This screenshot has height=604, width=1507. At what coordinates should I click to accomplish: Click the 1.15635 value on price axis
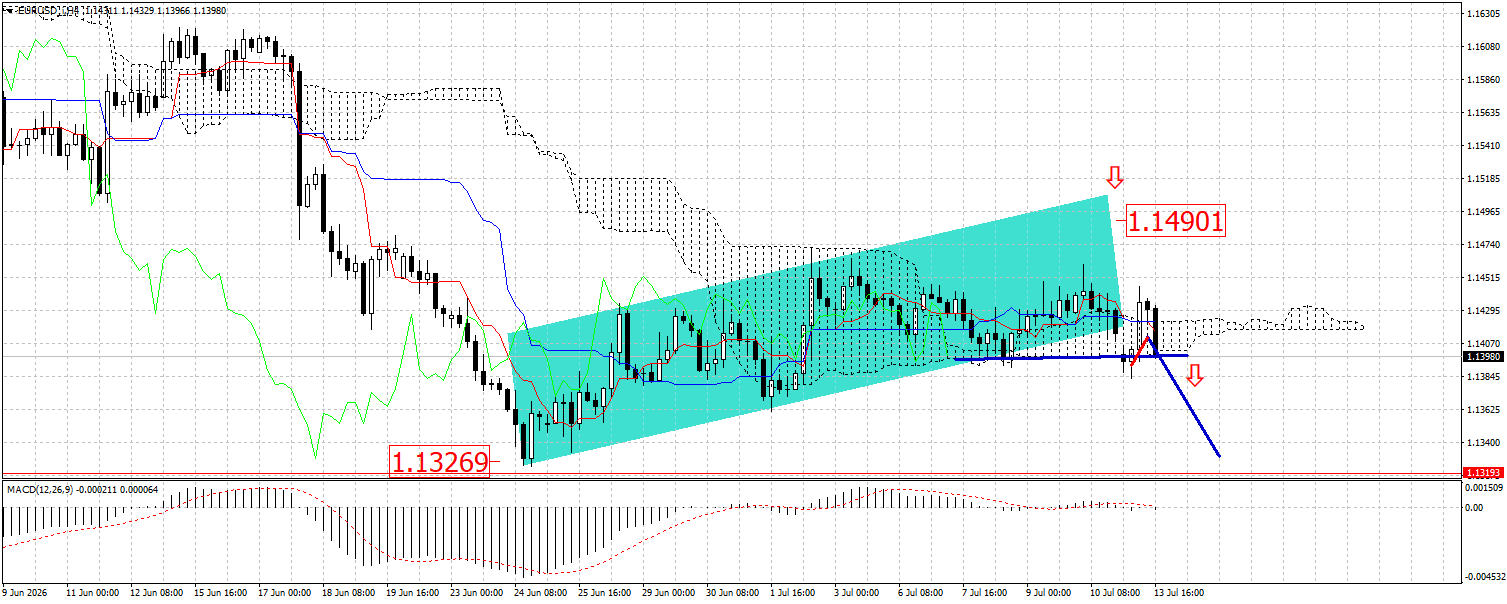[x=1481, y=114]
